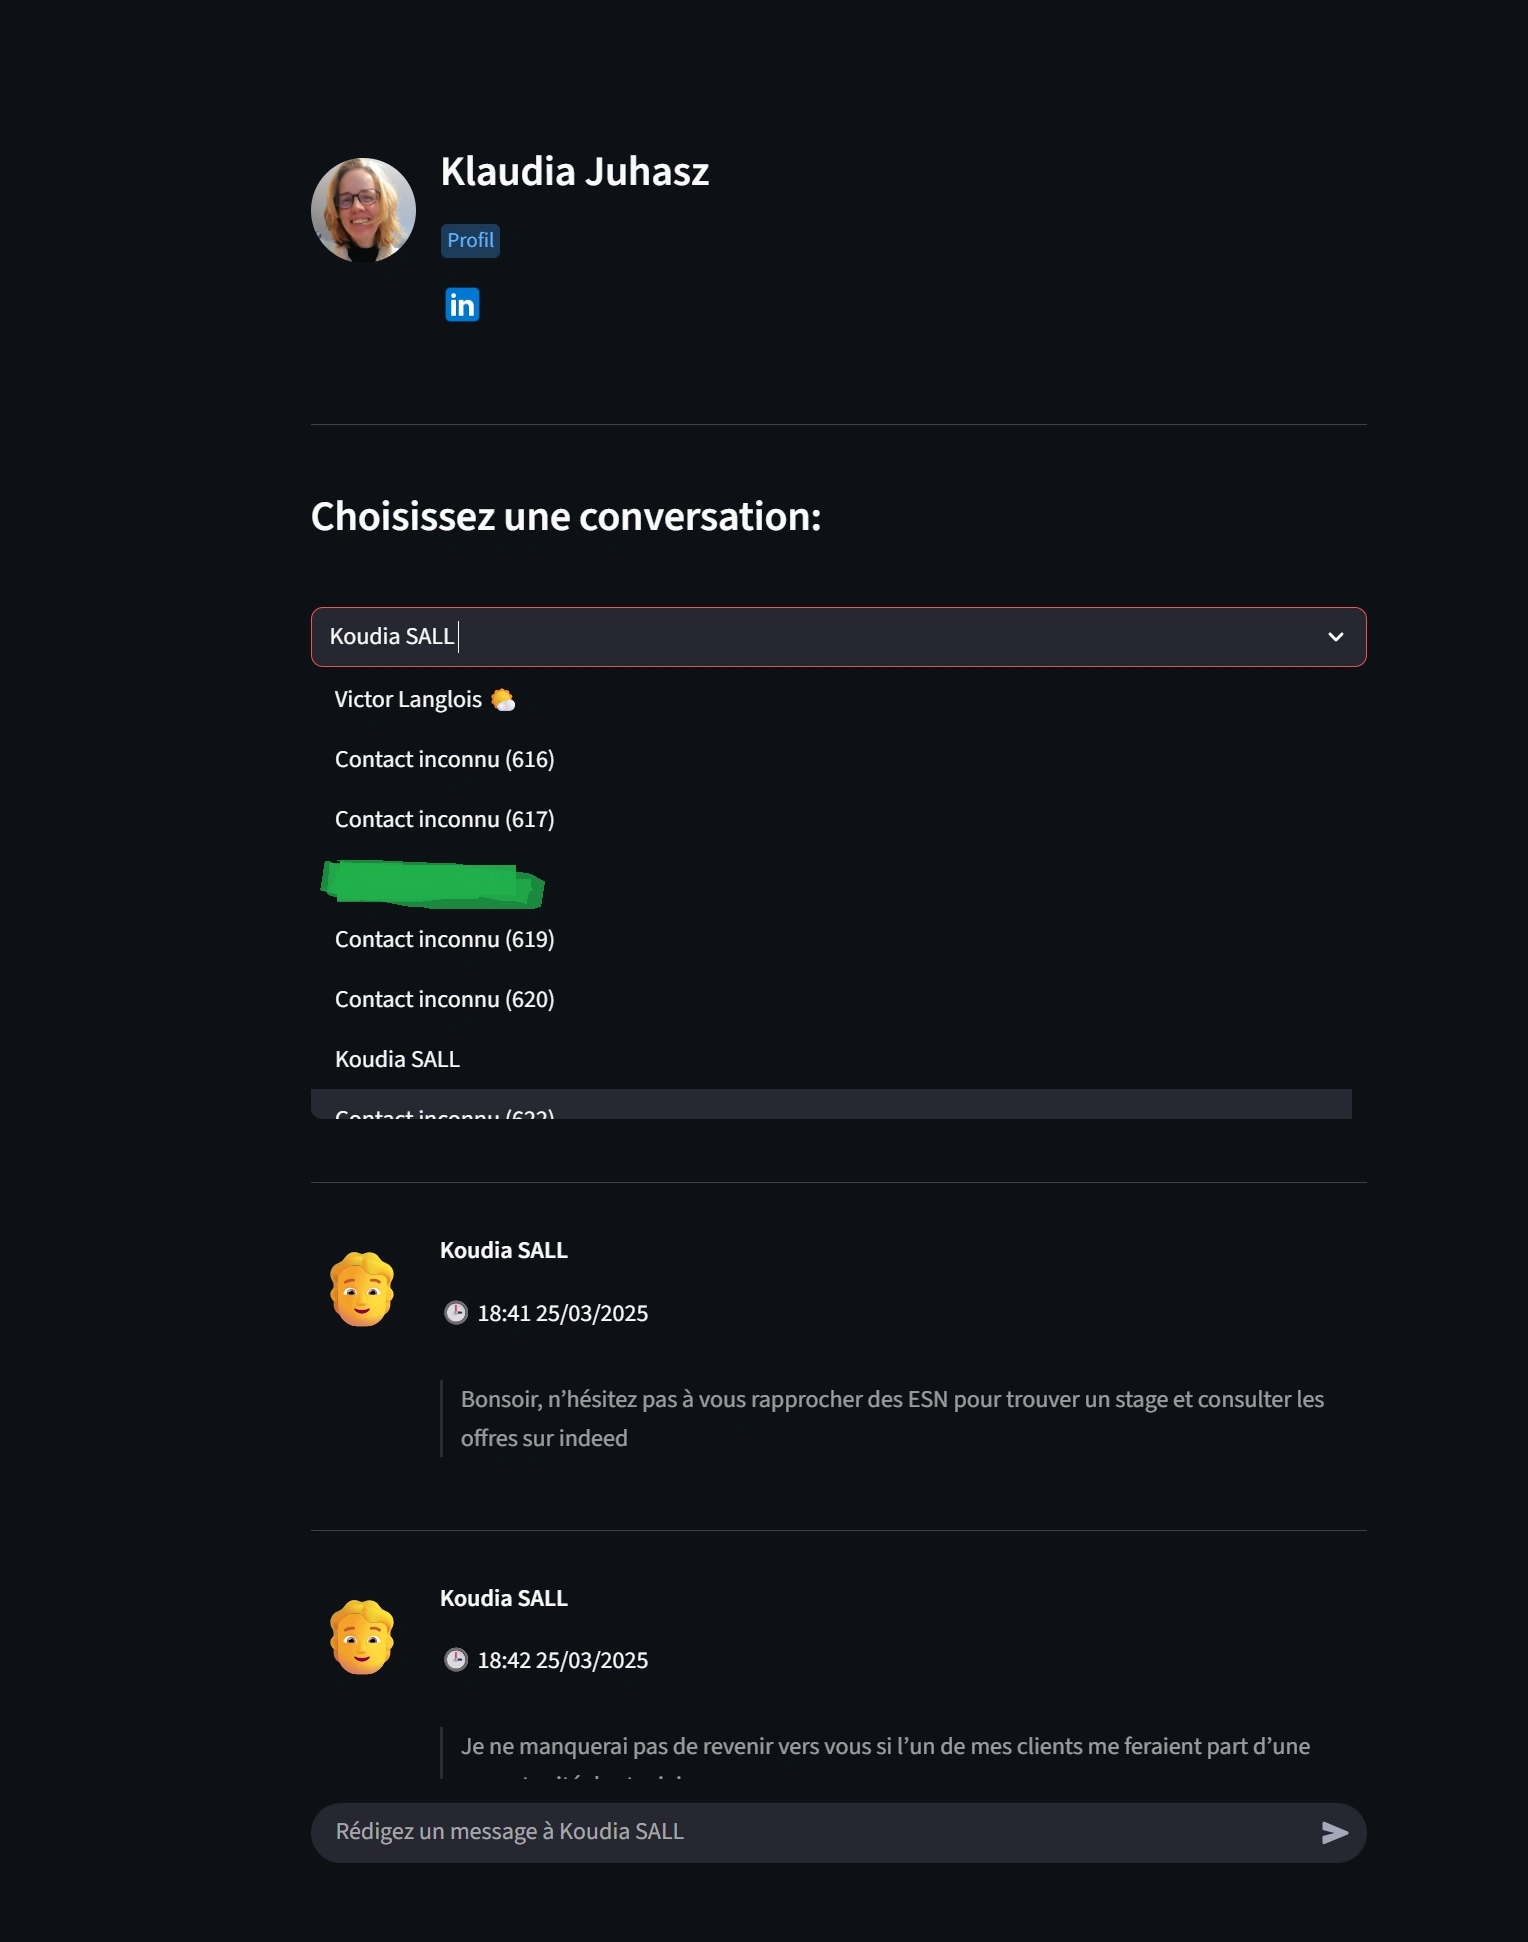This screenshot has width=1528, height=1942.
Task: Open the Profil link
Action: [x=470, y=240]
